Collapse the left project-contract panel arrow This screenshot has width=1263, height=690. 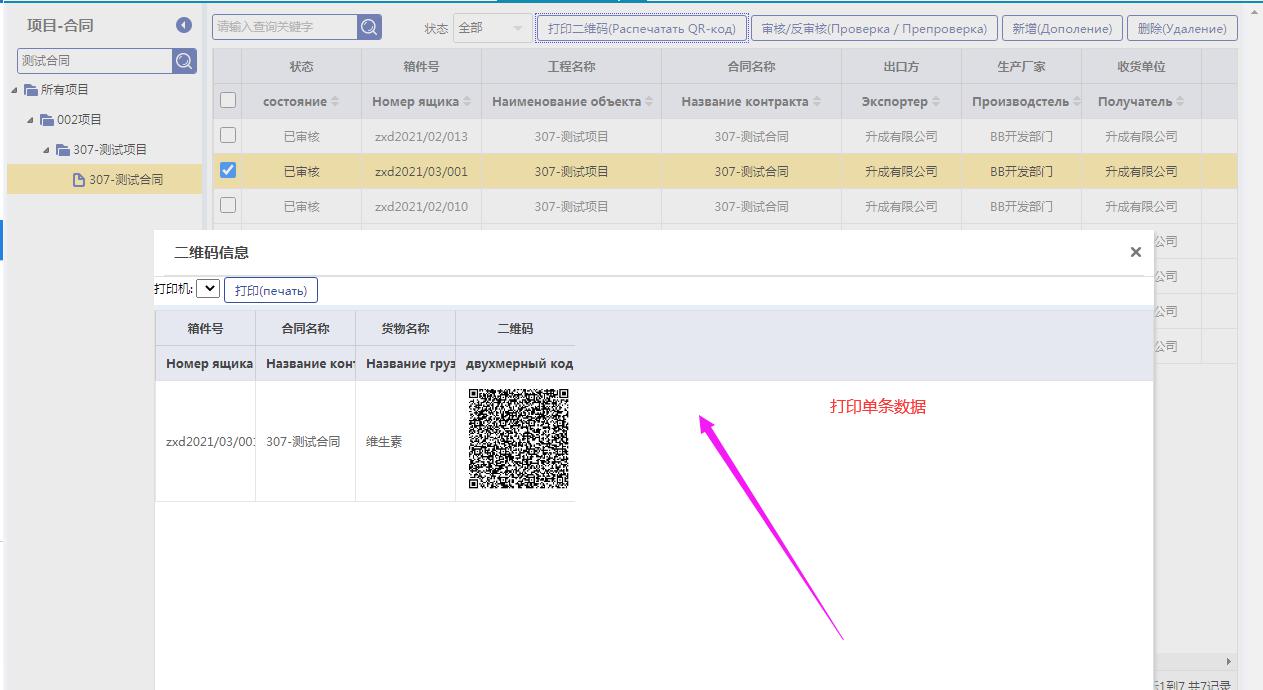click(x=184, y=25)
